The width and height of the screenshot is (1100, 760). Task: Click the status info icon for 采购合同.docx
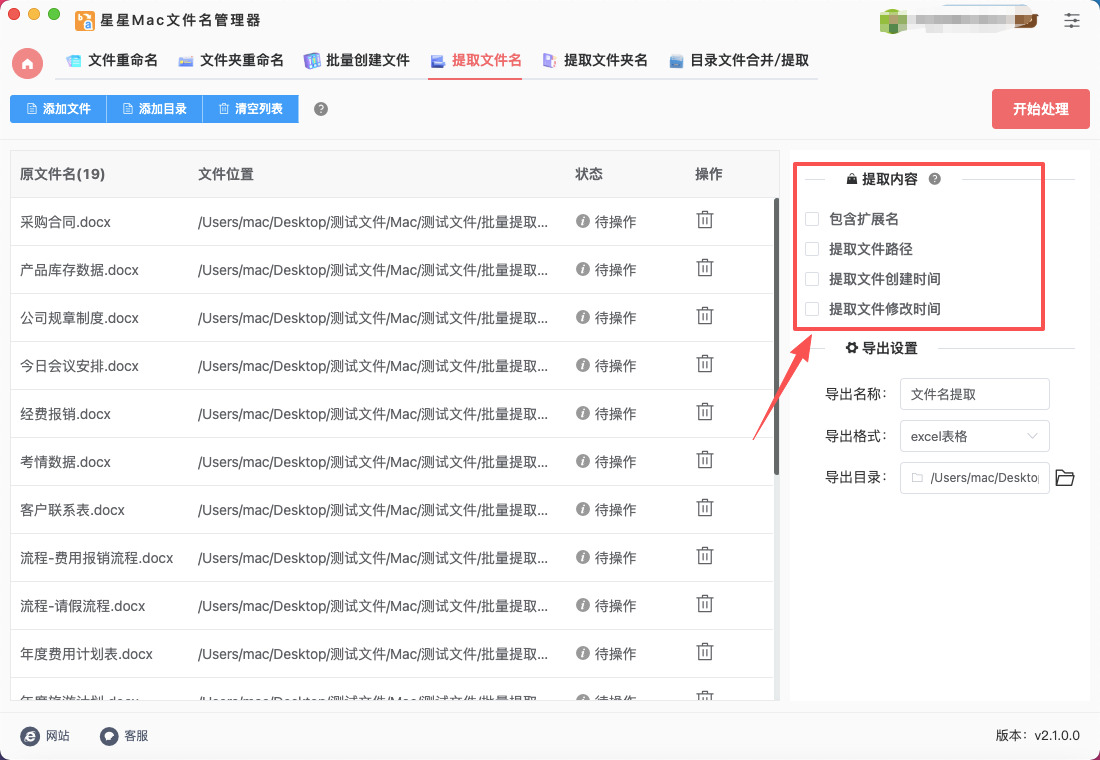(582, 221)
